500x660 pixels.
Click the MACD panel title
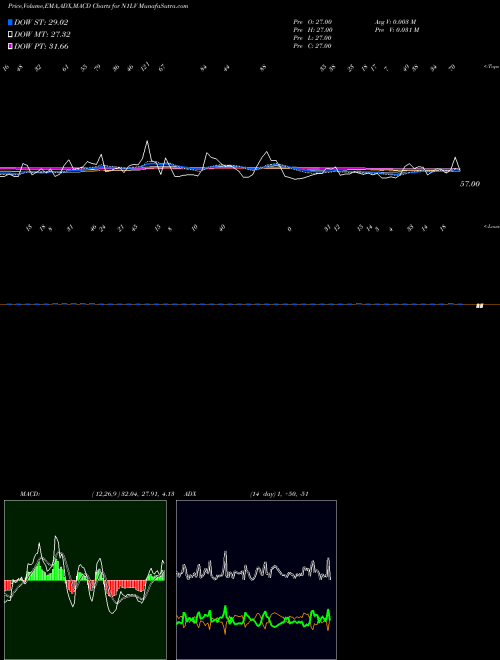[30, 494]
